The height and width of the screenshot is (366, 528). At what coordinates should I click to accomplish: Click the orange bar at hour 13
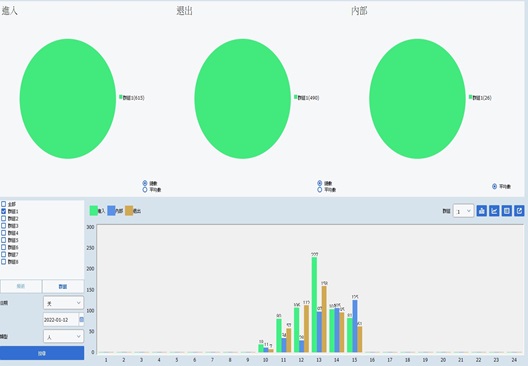(324, 320)
